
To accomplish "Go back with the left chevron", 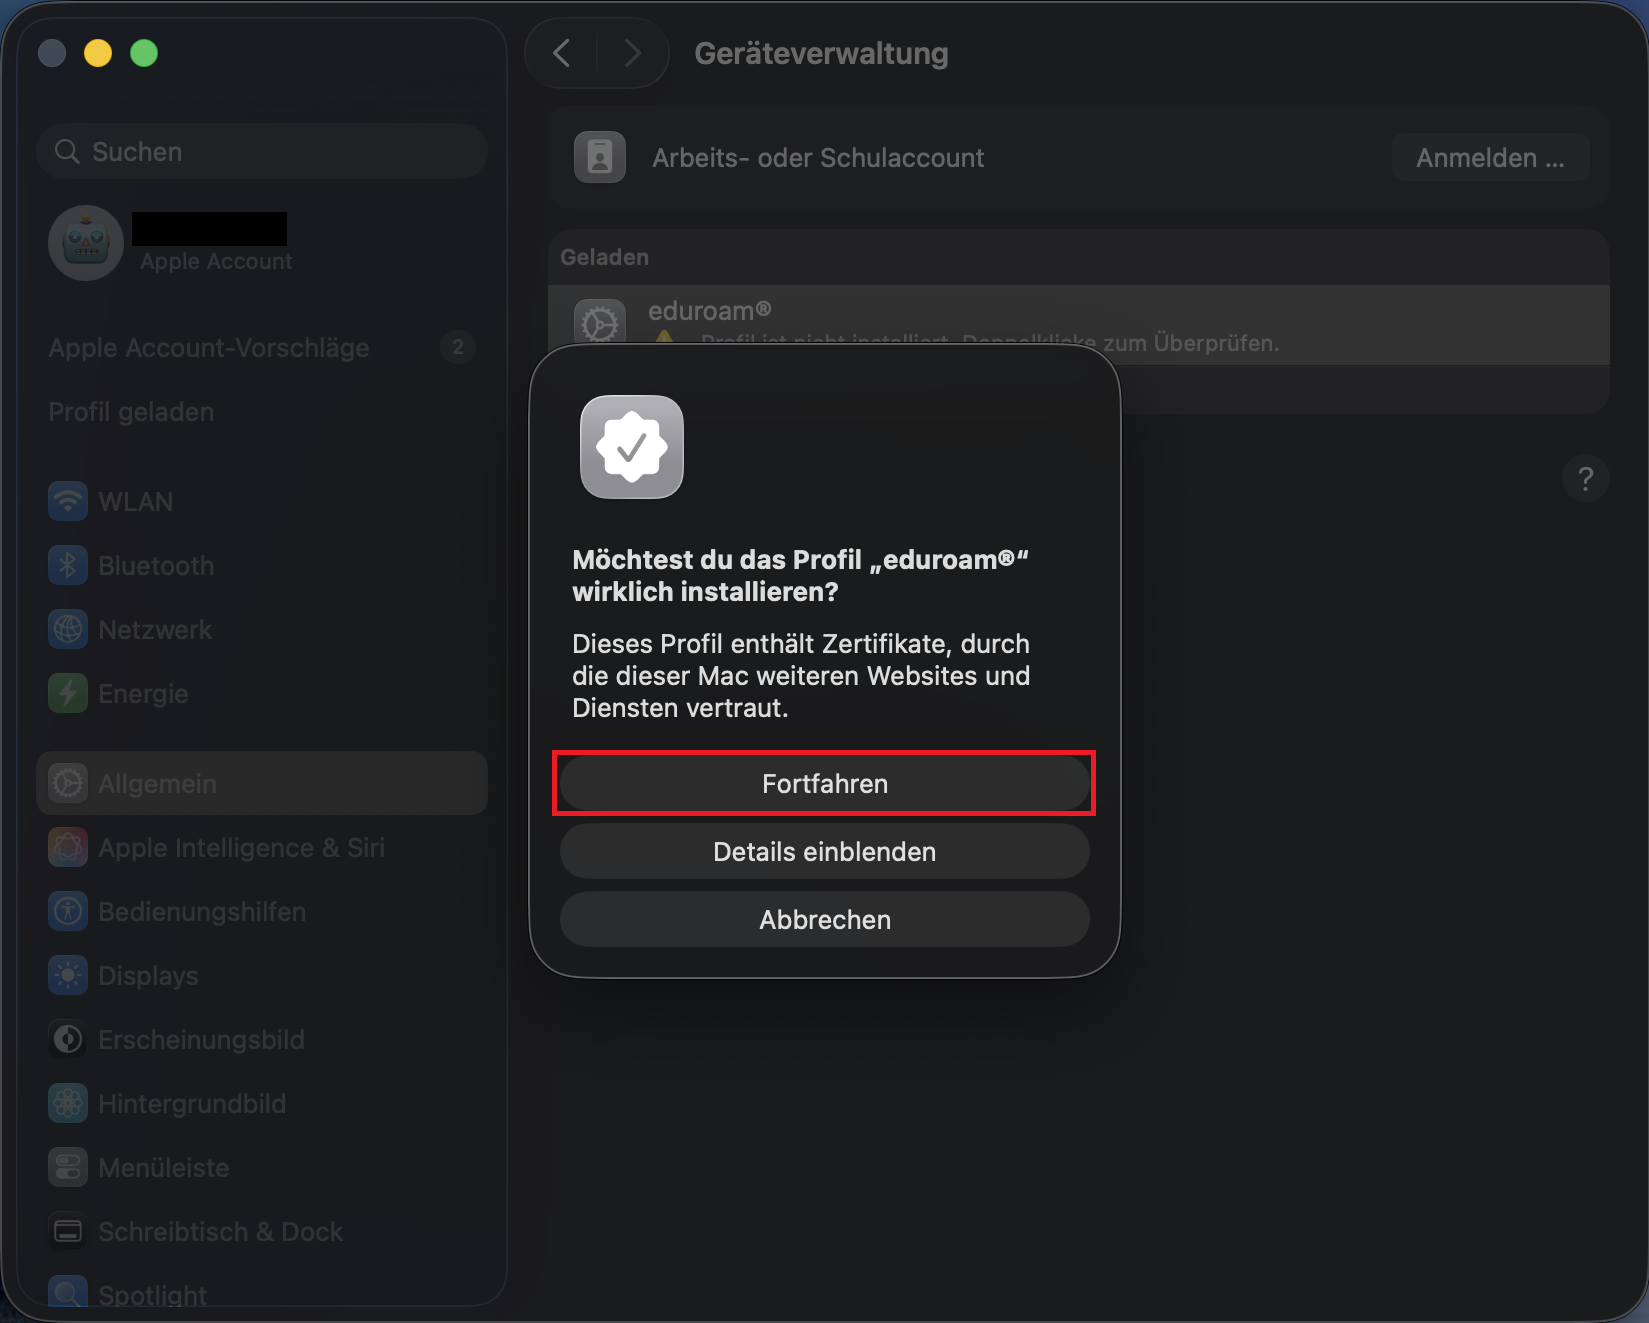I will (562, 53).
